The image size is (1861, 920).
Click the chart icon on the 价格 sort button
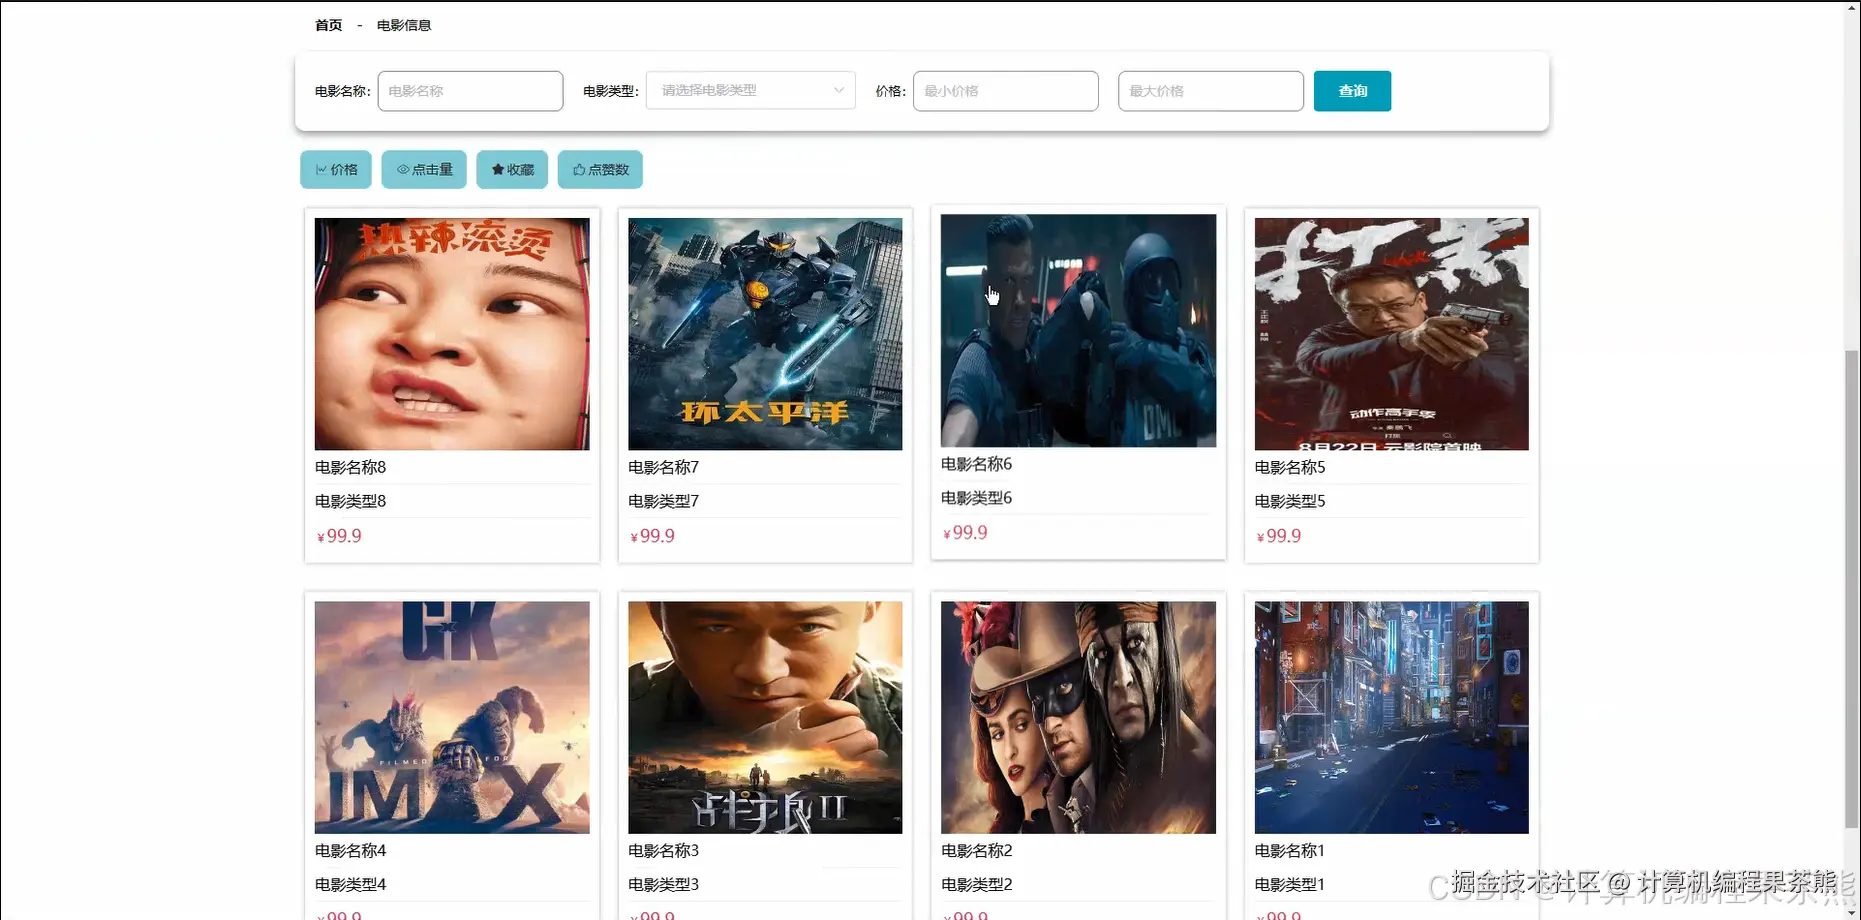[320, 169]
